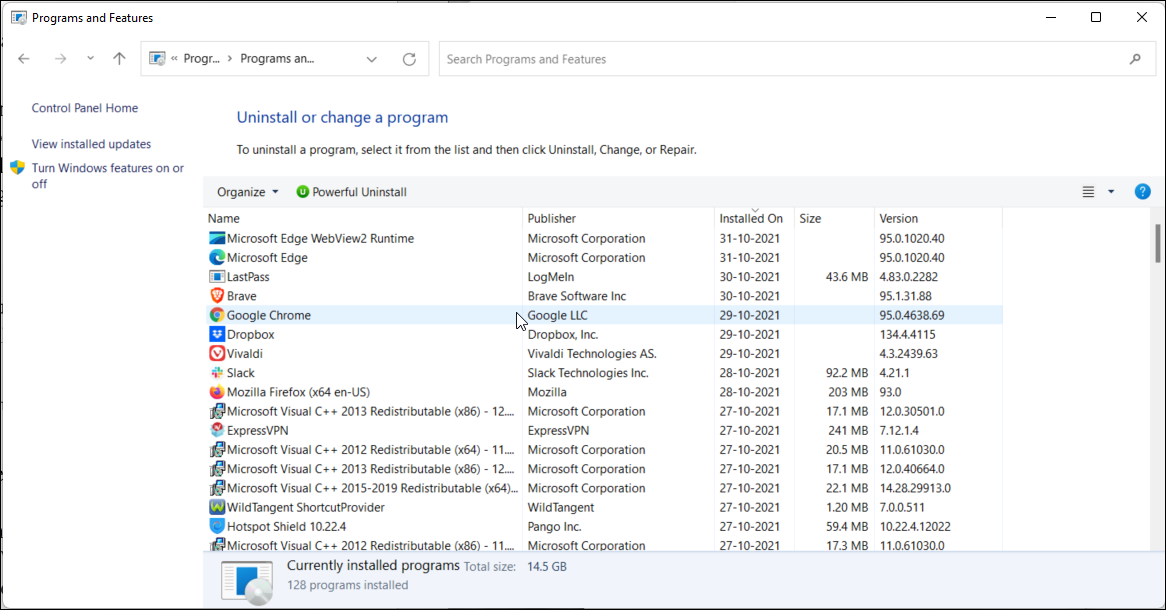Open Help with the question mark icon
This screenshot has width=1166, height=610.
[1142, 191]
